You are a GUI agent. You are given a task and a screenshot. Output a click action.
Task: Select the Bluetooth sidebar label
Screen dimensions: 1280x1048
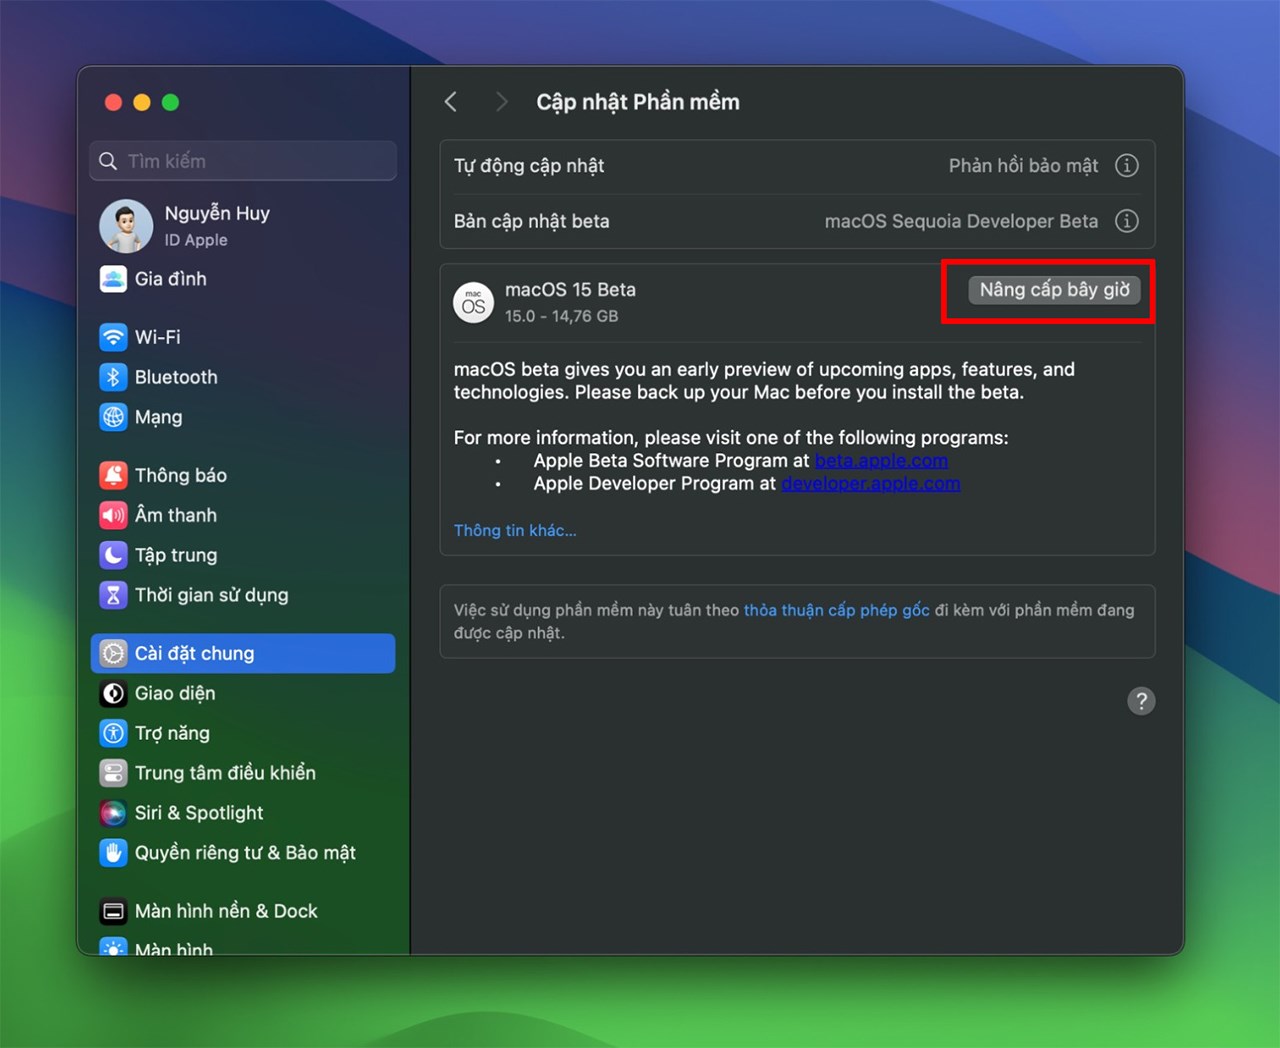coord(176,377)
